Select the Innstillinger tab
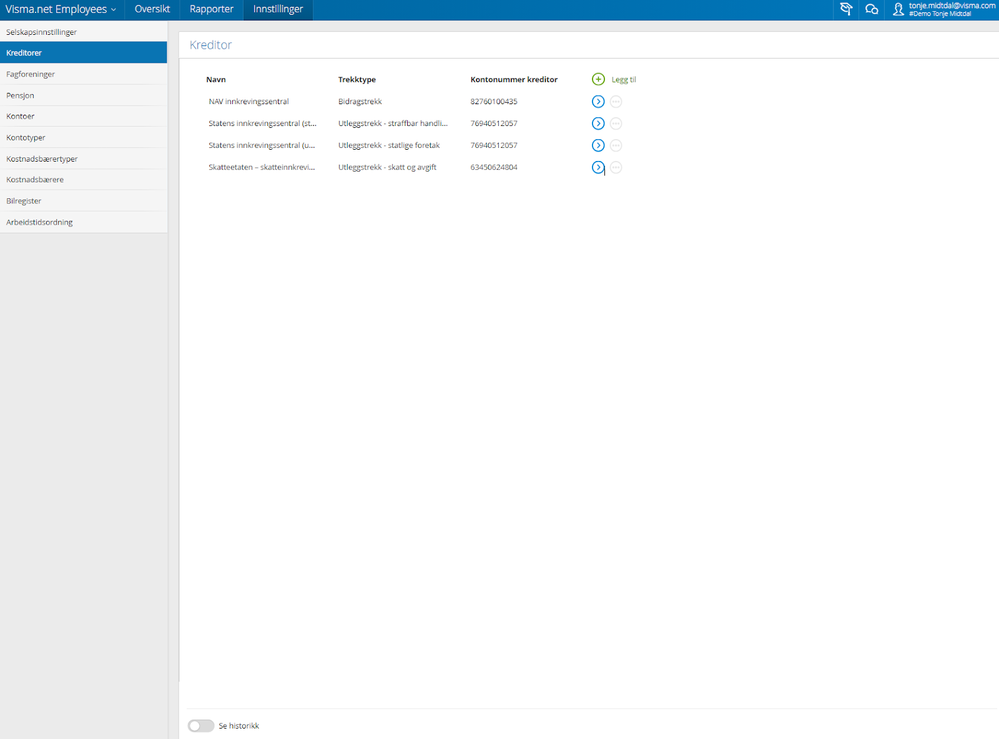Viewport: 999px width, 739px height. pos(278,10)
